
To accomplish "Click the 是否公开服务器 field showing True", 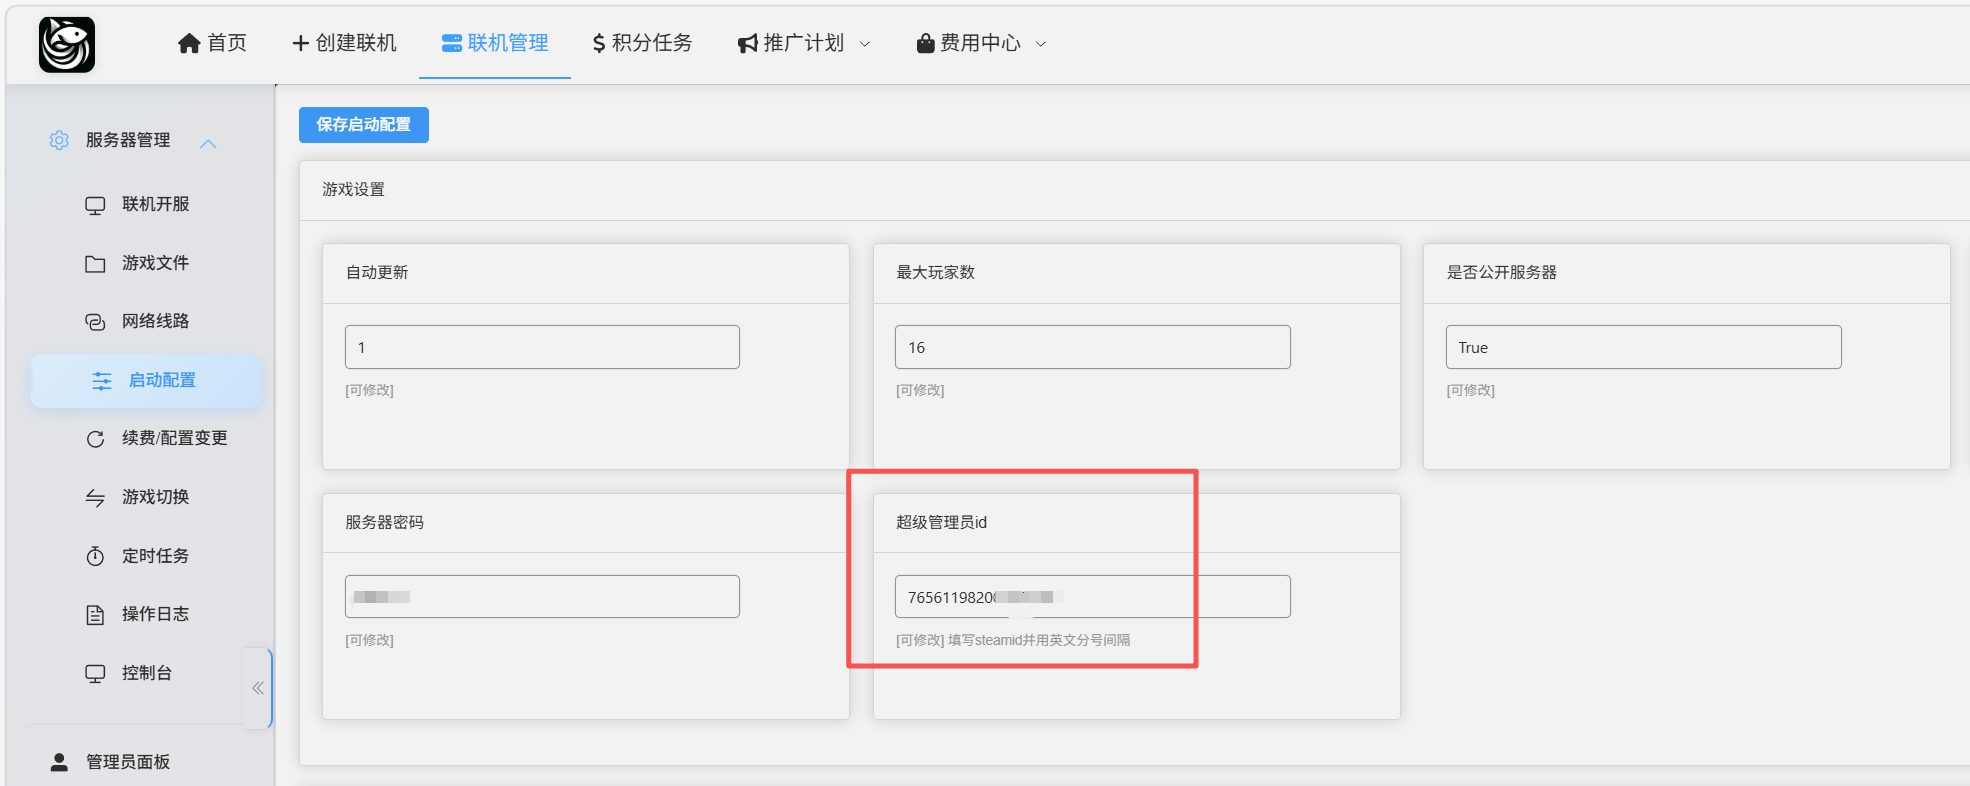I will click(x=1642, y=347).
